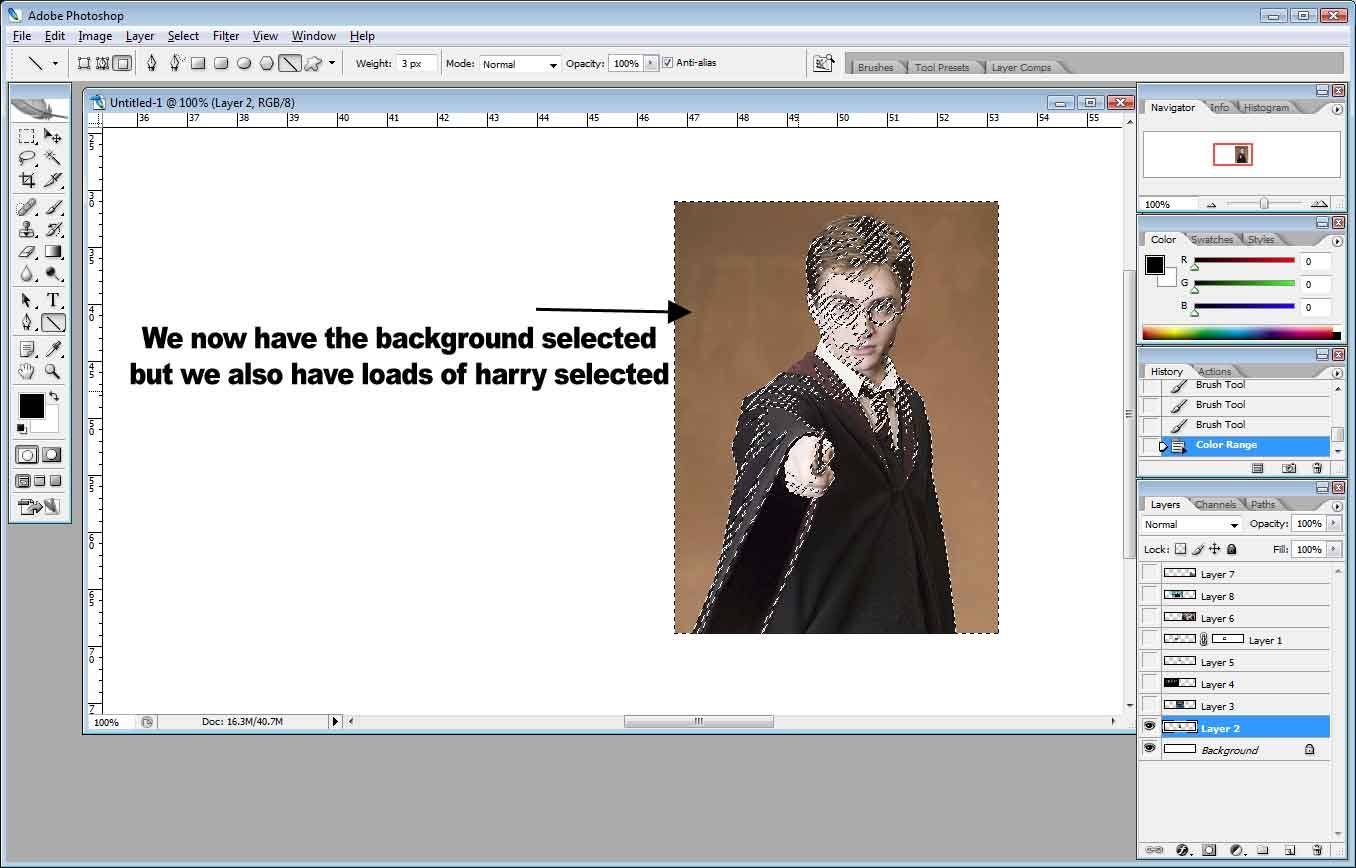1356x868 pixels.
Task: Open the Navigator panel options menu
Action: tap(1338, 109)
